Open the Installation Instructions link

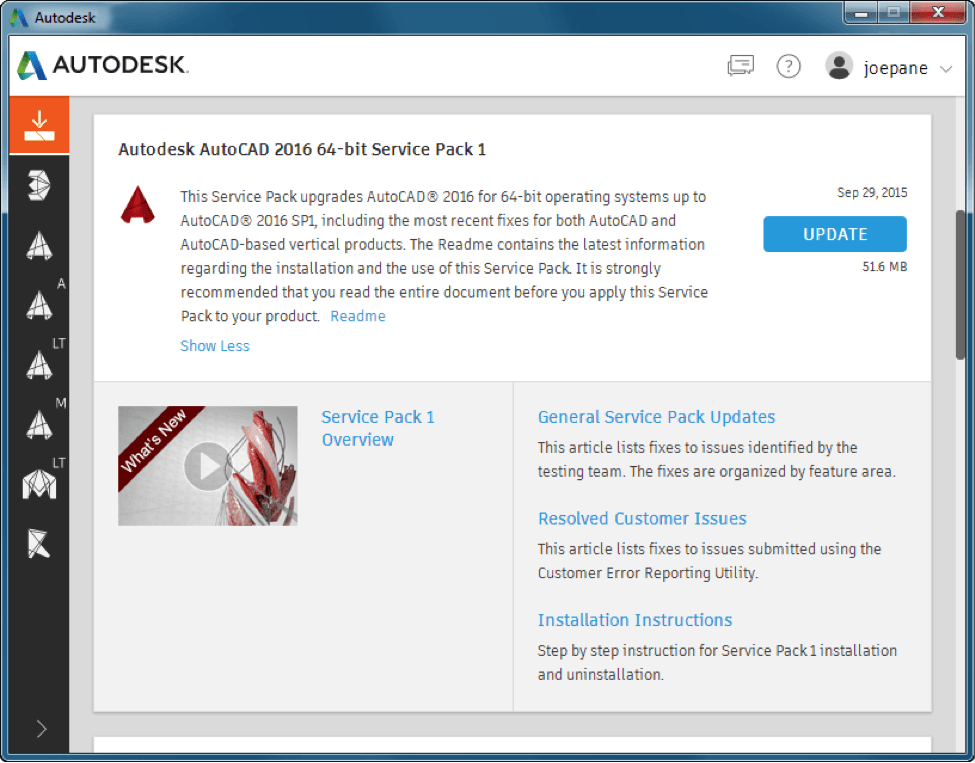[635, 620]
